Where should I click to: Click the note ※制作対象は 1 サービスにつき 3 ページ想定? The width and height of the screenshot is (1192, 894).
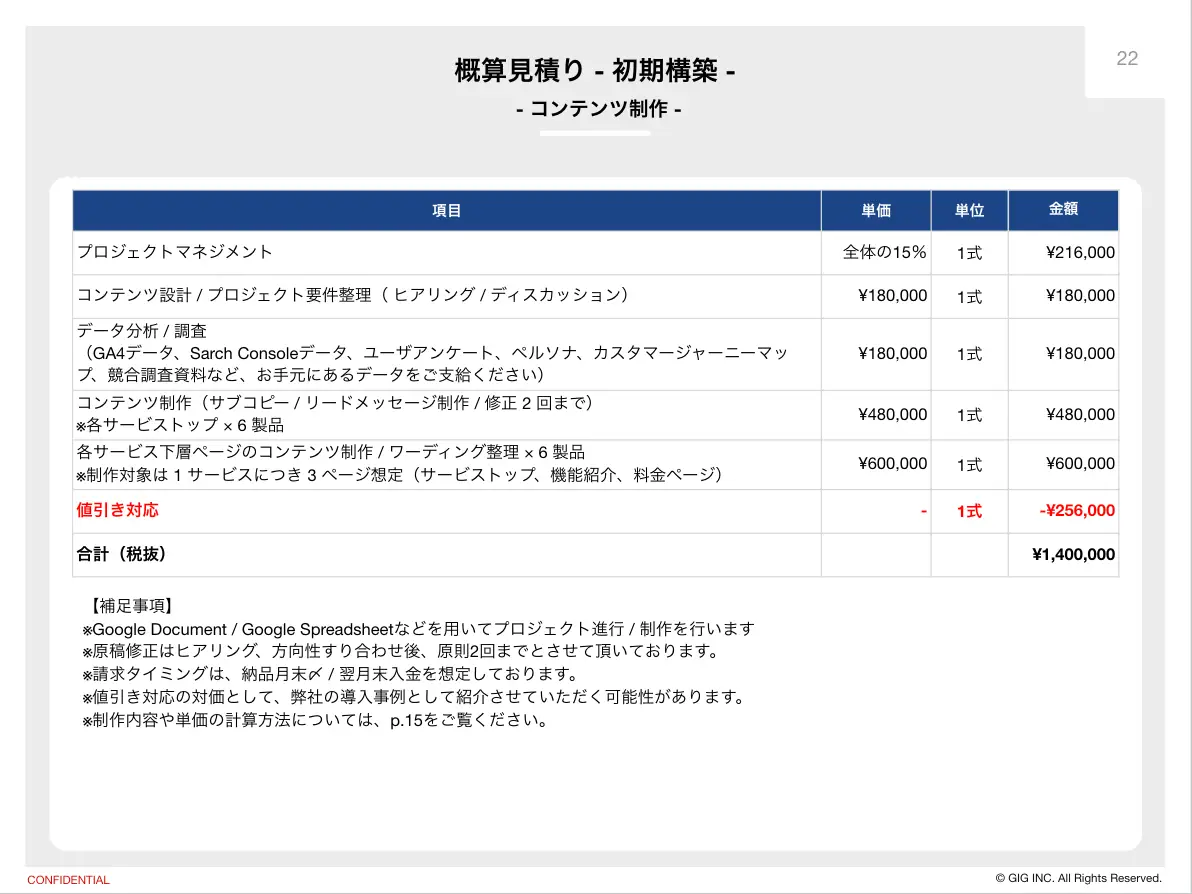coord(400,475)
